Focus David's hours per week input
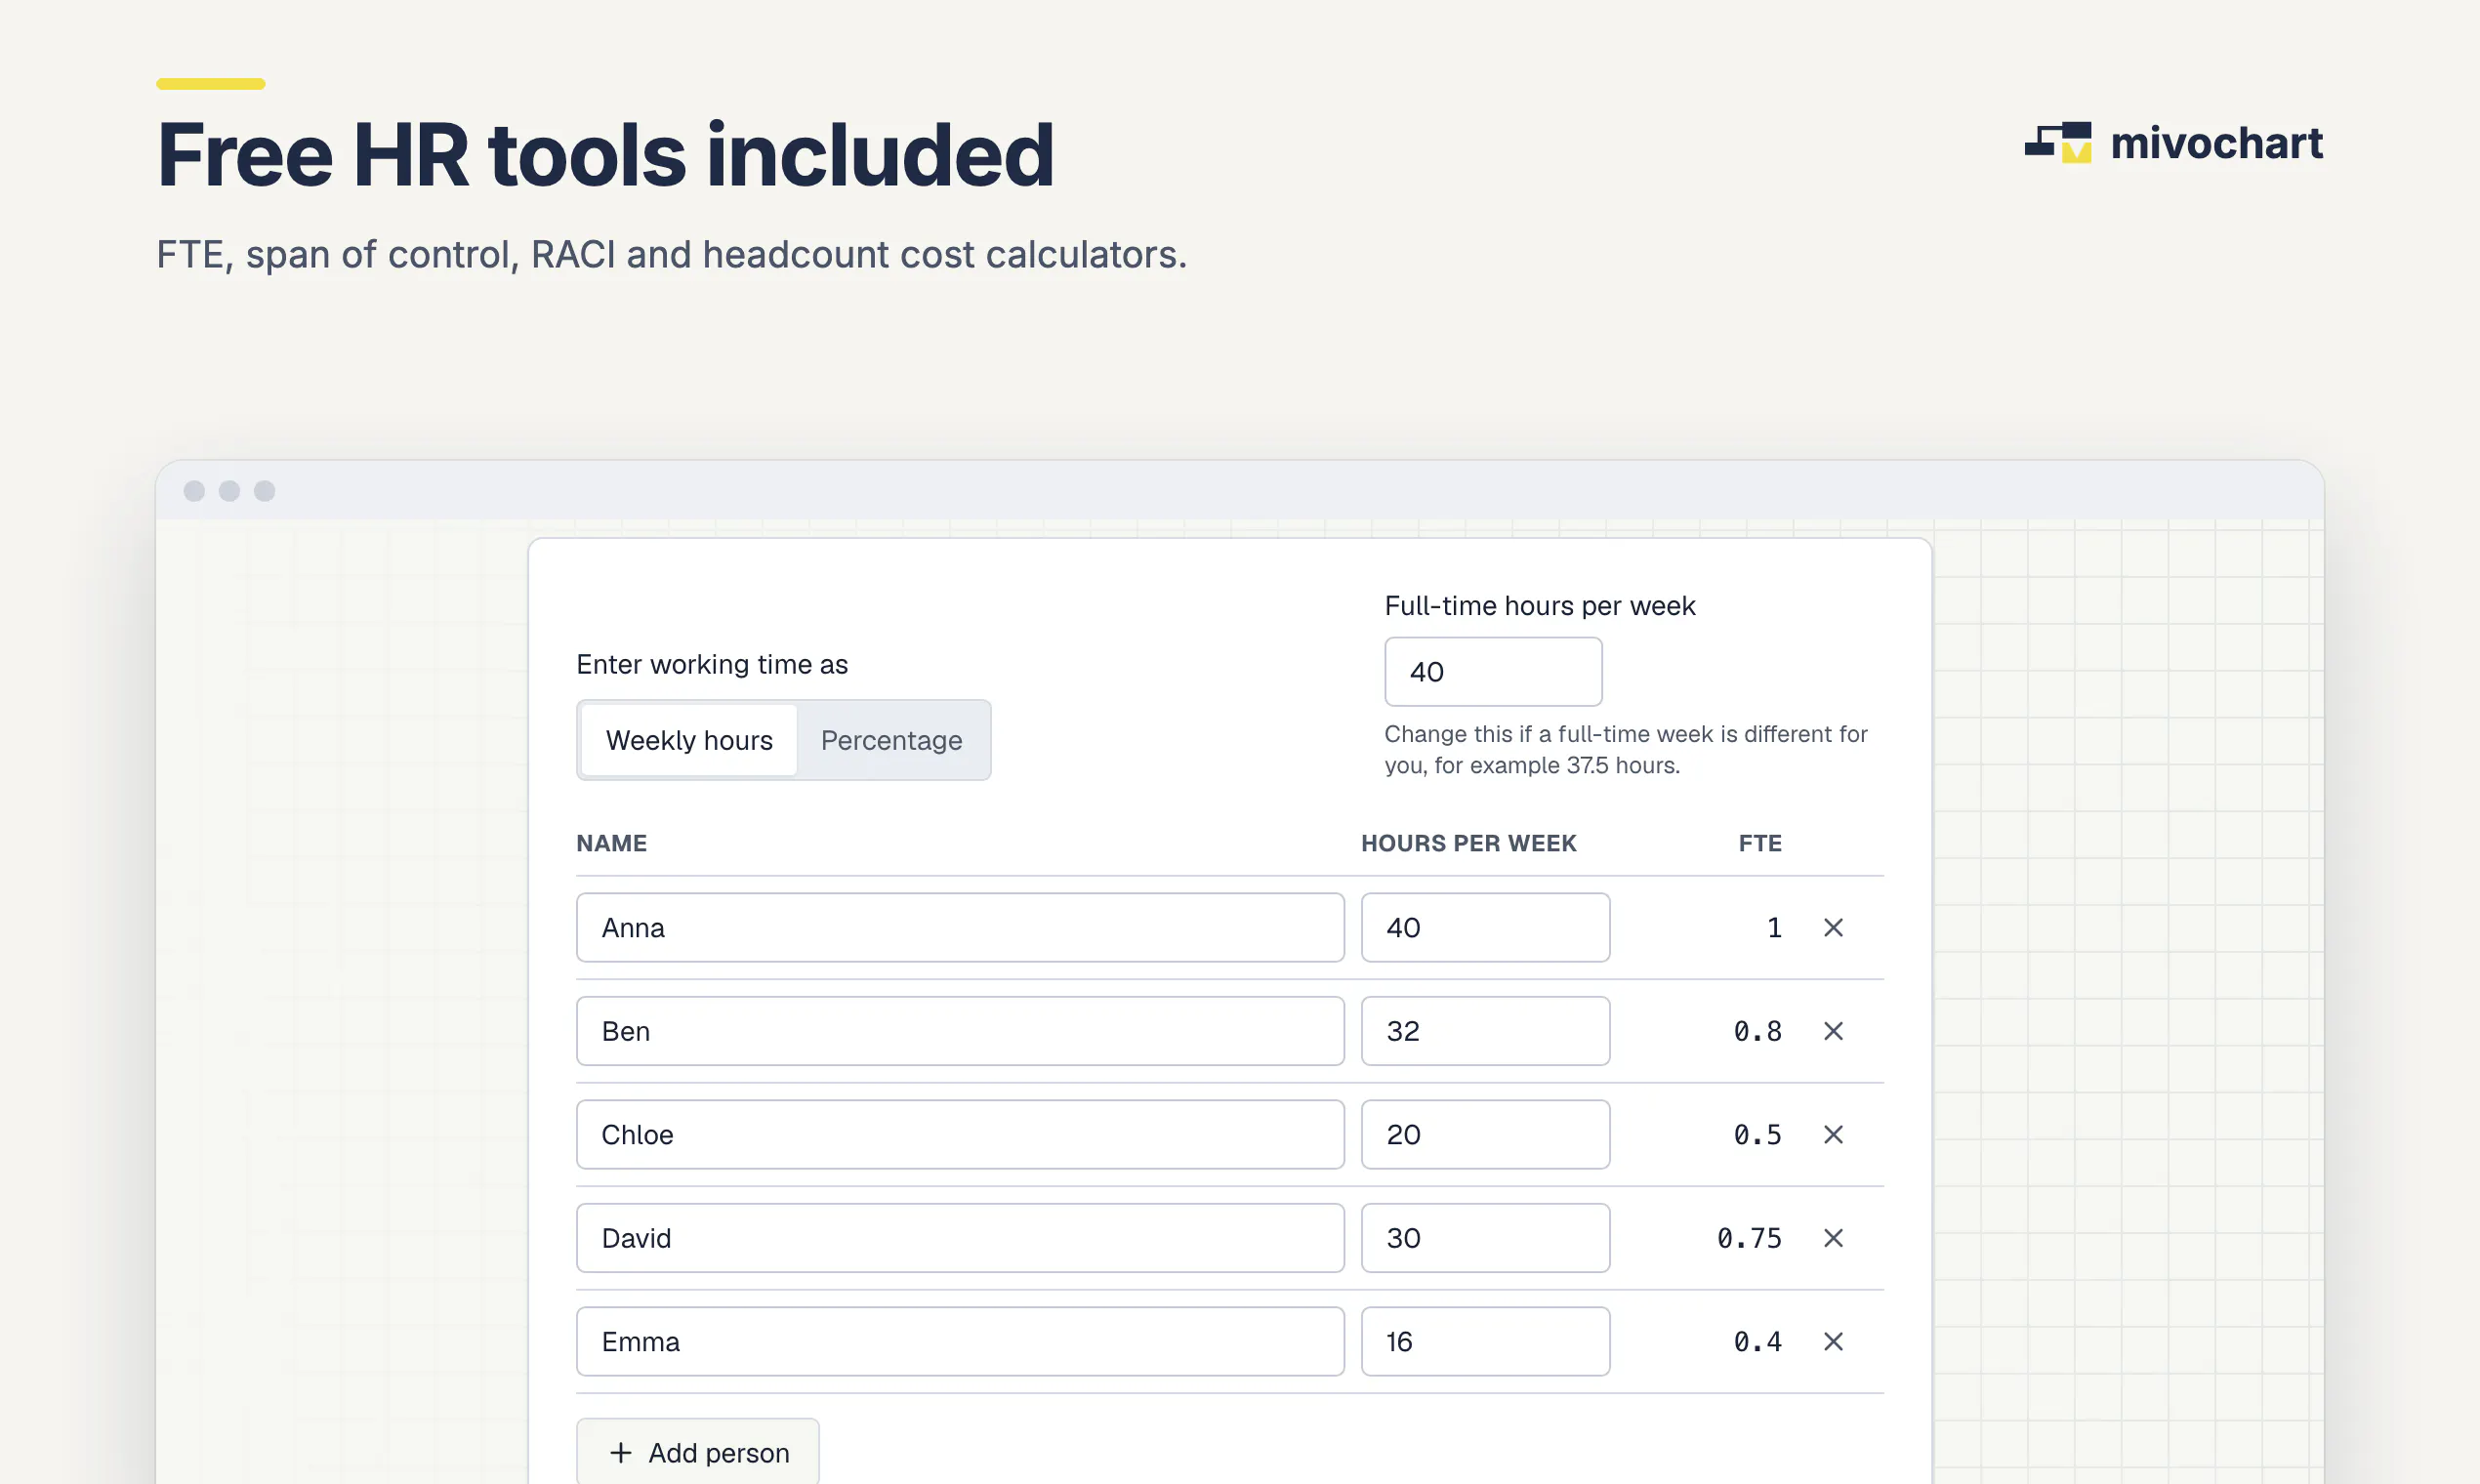The image size is (2480, 1484). [x=1485, y=1238]
